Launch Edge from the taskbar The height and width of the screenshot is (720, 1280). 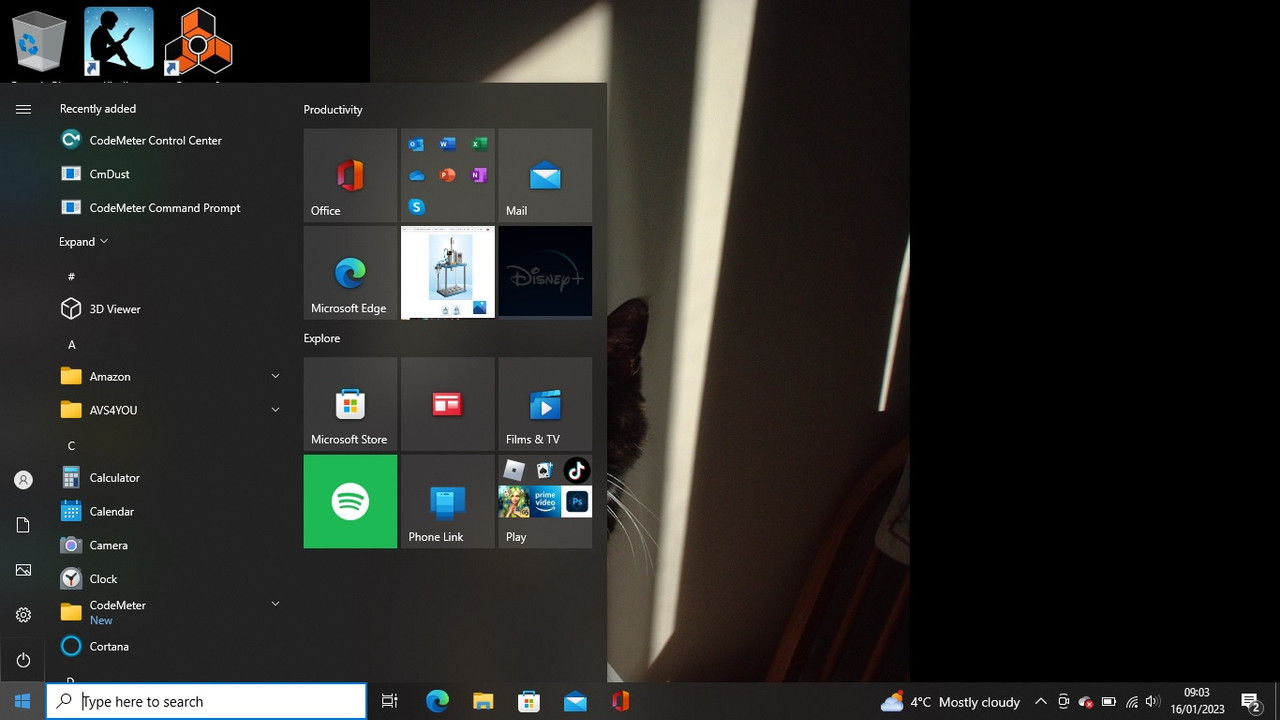tap(437, 701)
